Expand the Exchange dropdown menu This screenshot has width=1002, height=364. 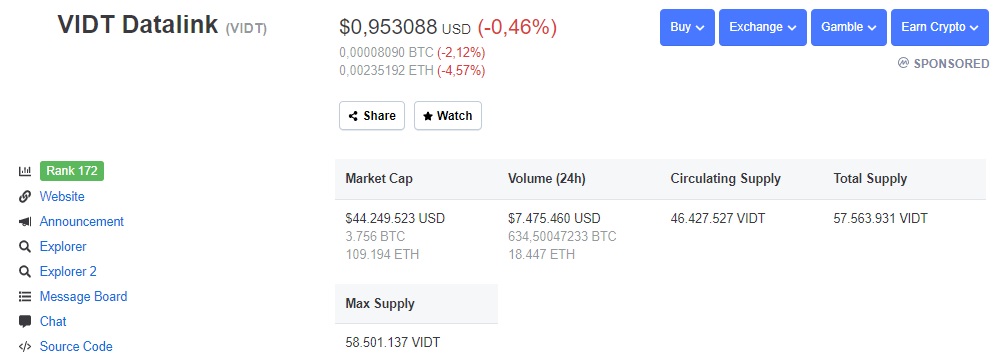763,27
